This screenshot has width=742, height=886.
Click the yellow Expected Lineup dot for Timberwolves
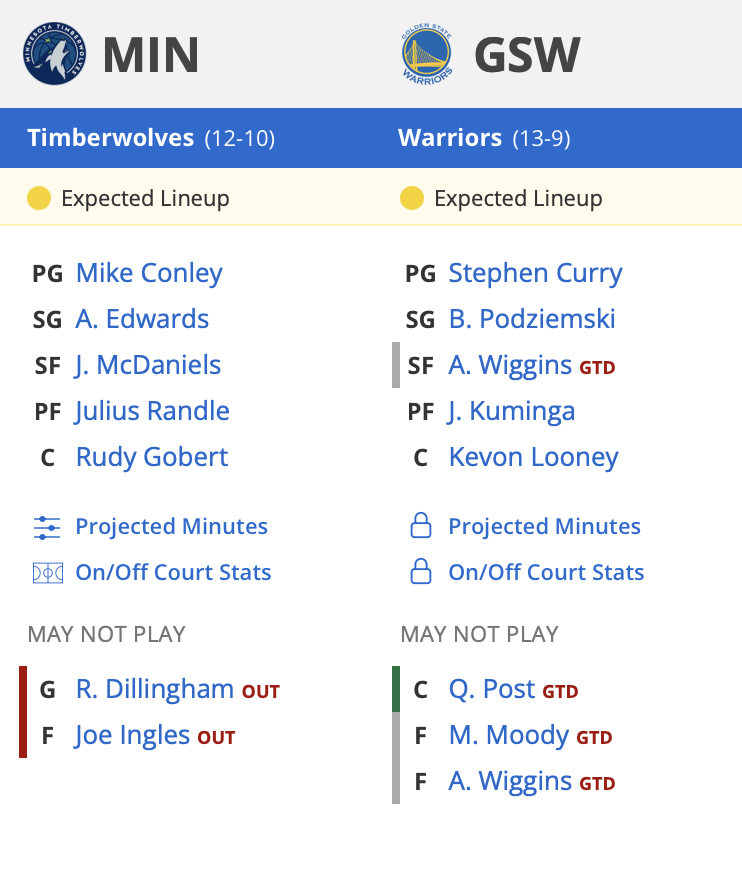(x=39, y=198)
